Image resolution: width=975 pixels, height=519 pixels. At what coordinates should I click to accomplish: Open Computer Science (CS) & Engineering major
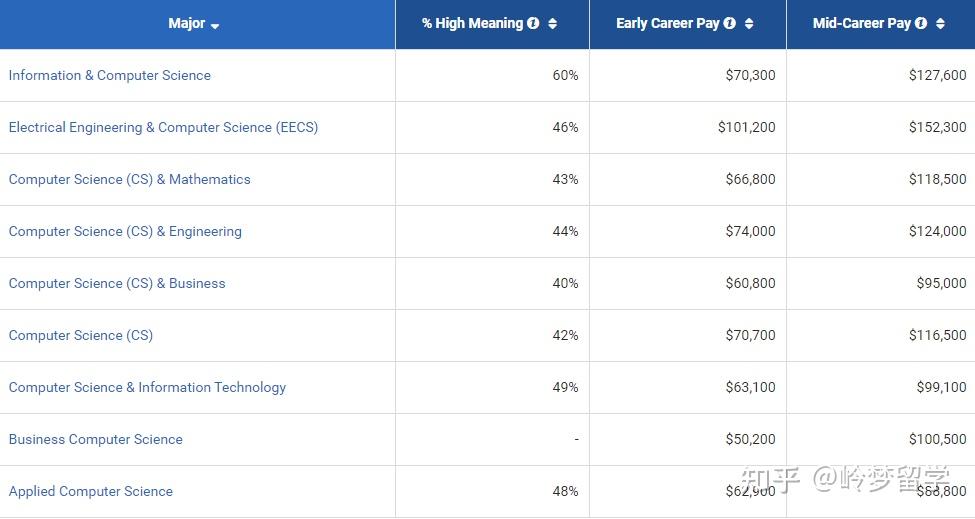coord(125,231)
